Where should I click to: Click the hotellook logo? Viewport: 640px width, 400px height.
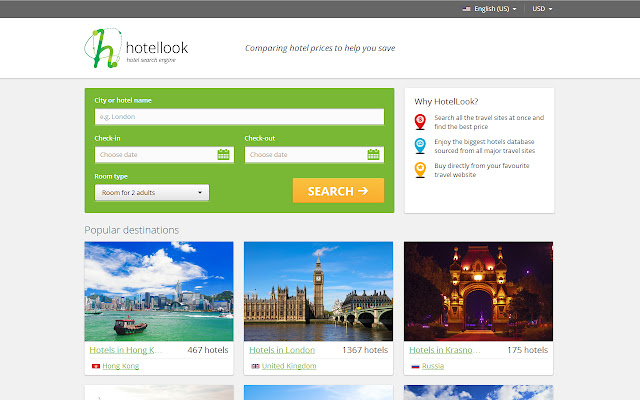[x=136, y=48]
